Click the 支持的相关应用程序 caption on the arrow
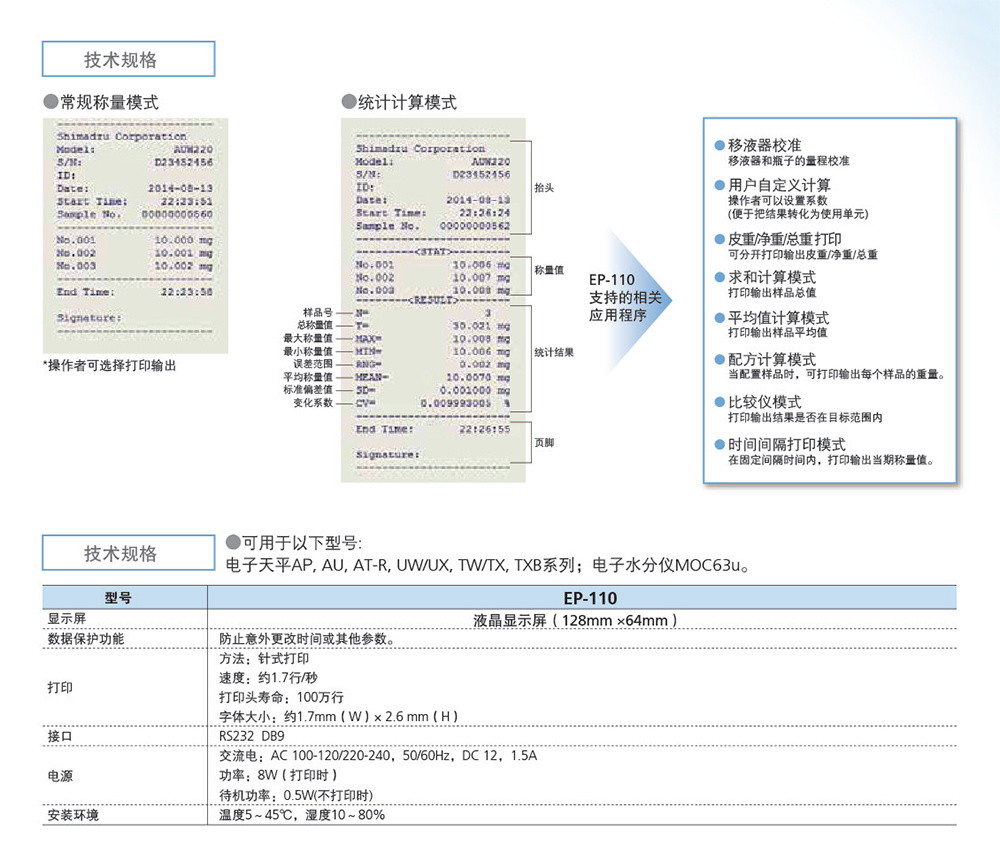This screenshot has height=853, width=1000. pyautogui.click(x=625, y=306)
